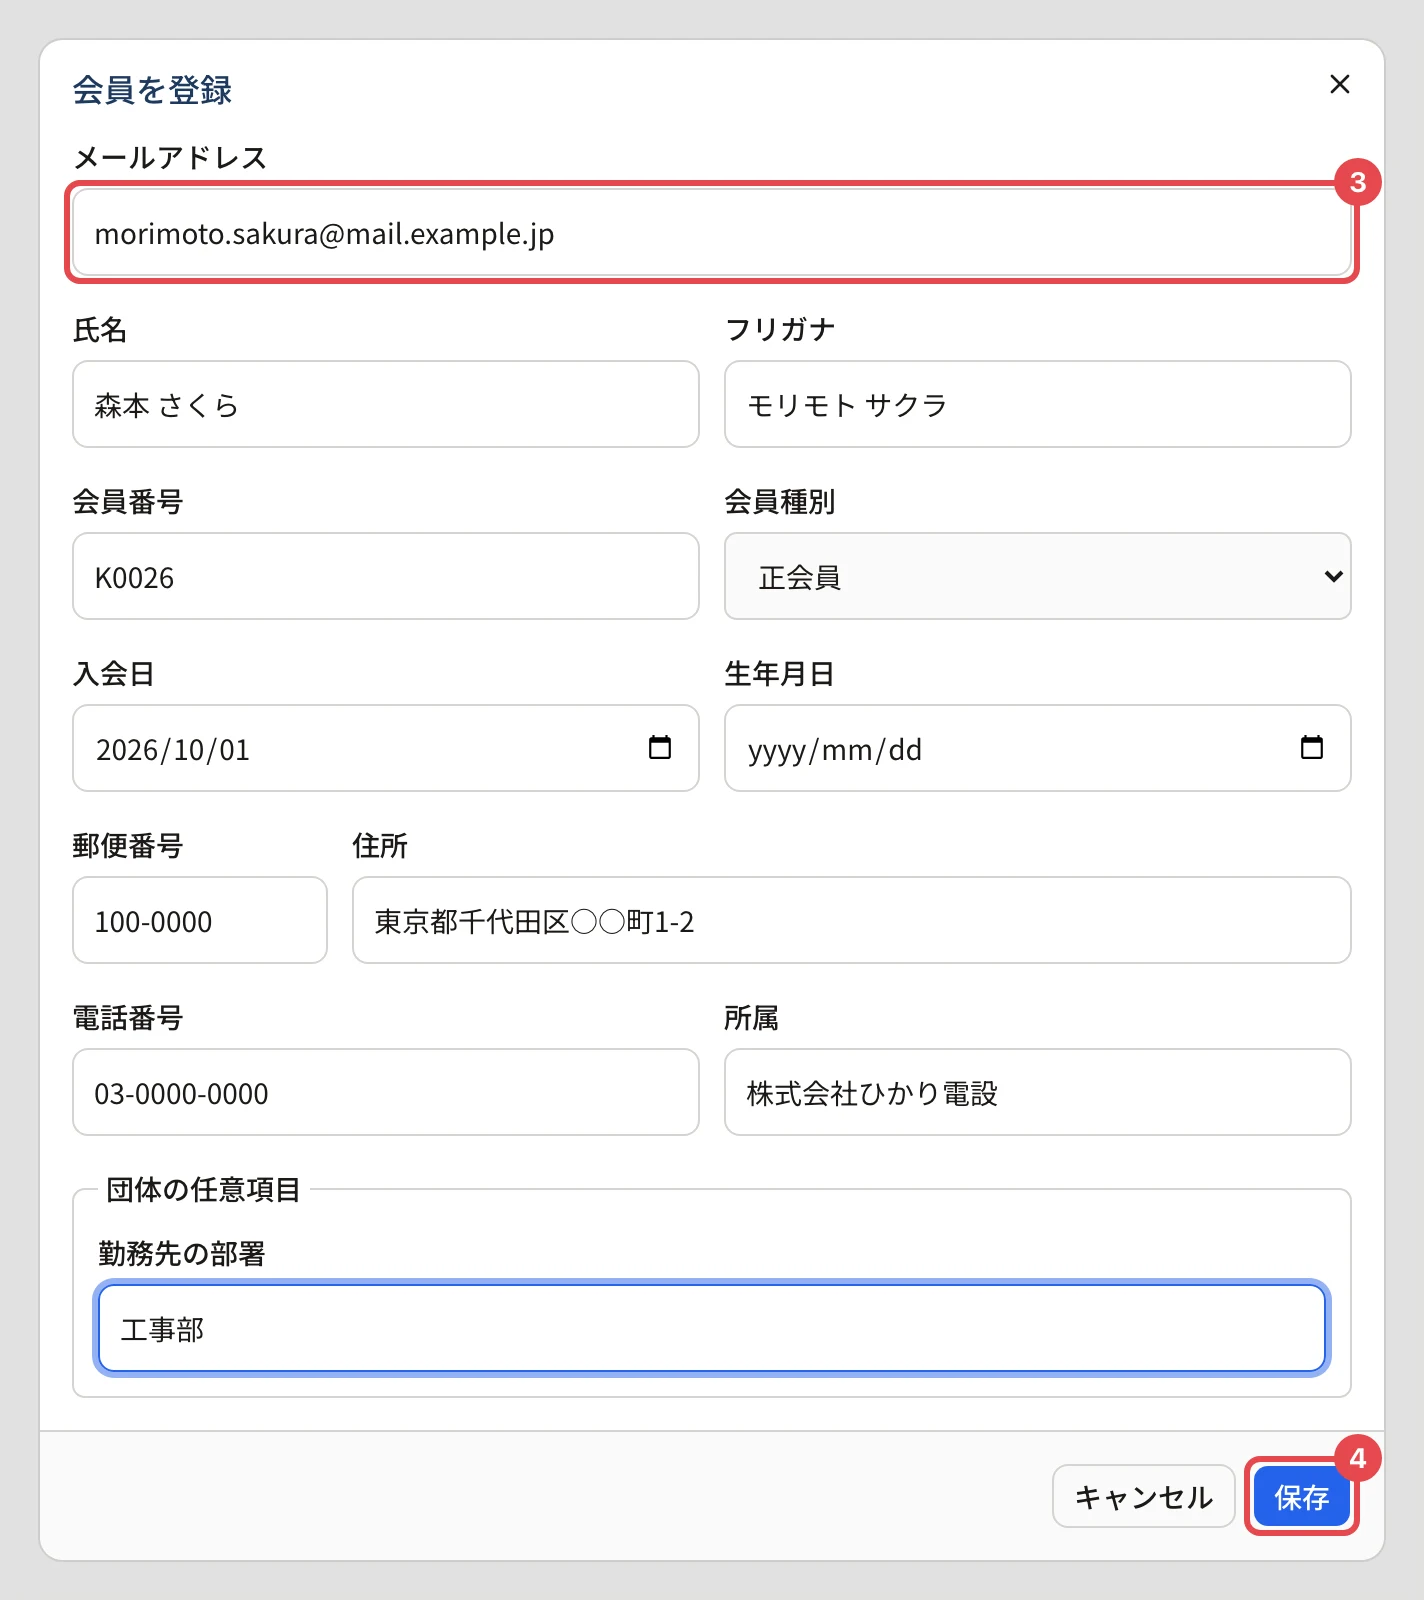1424x1600 pixels.
Task: Open the 入会日 calendar picker icon
Action: [x=660, y=747]
